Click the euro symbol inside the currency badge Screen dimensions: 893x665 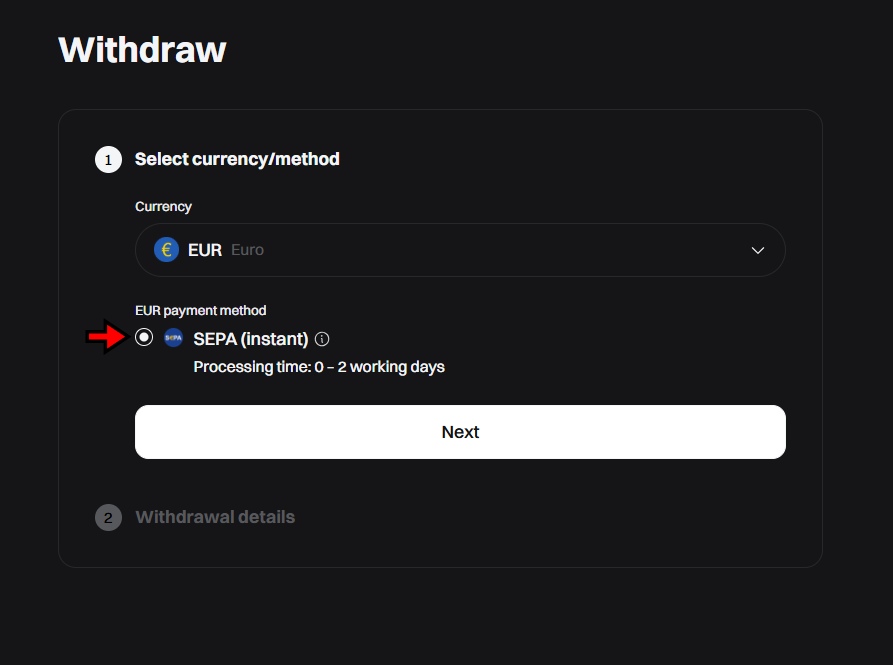coord(164,249)
